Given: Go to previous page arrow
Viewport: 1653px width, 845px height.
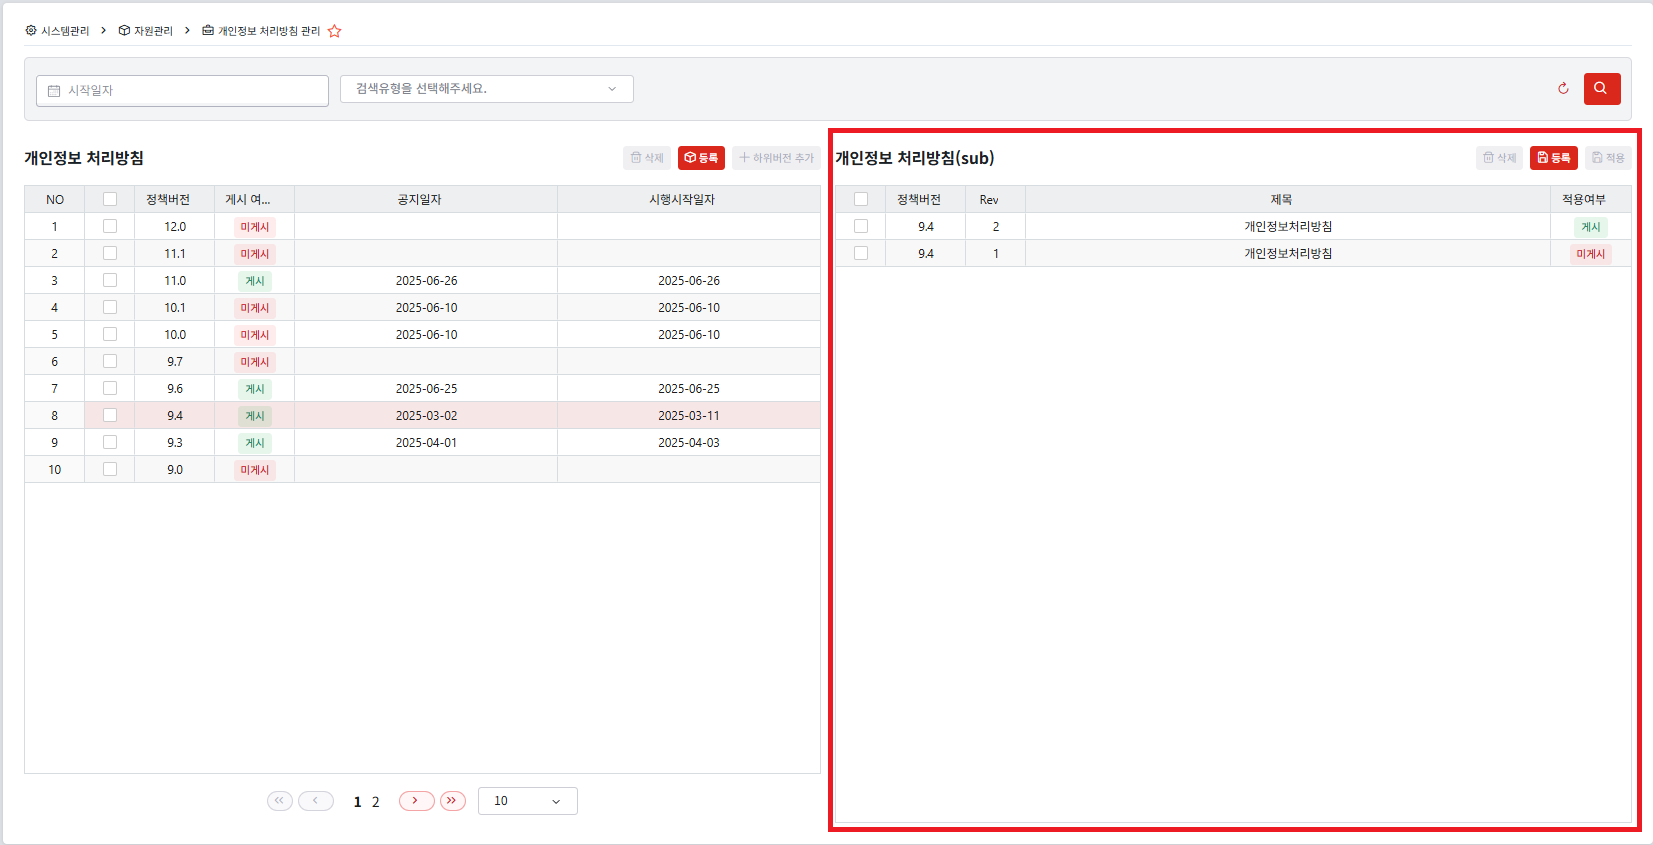Looking at the screenshot, I should click(x=316, y=801).
